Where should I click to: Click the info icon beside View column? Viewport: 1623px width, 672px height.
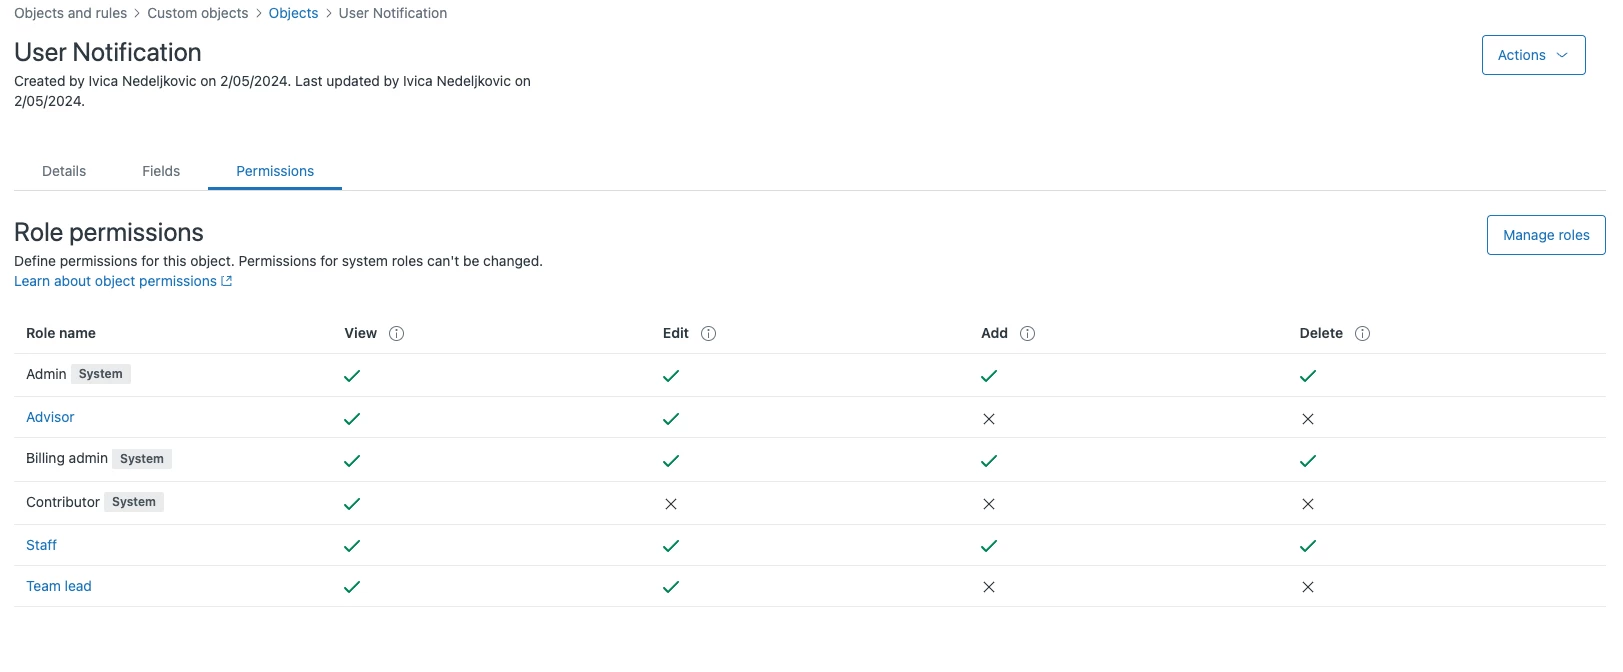pos(397,334)
